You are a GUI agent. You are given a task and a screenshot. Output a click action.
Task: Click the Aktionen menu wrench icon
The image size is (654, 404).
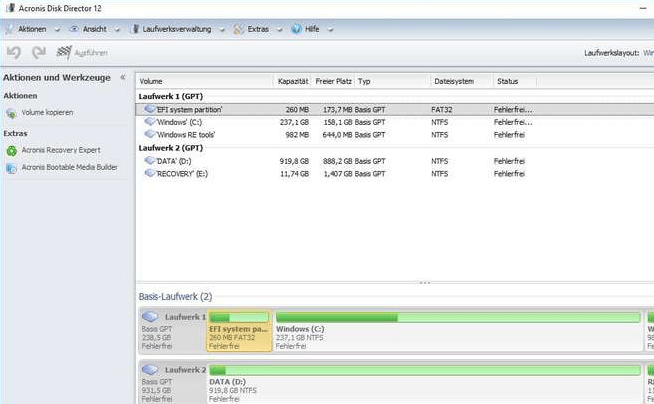9,29
